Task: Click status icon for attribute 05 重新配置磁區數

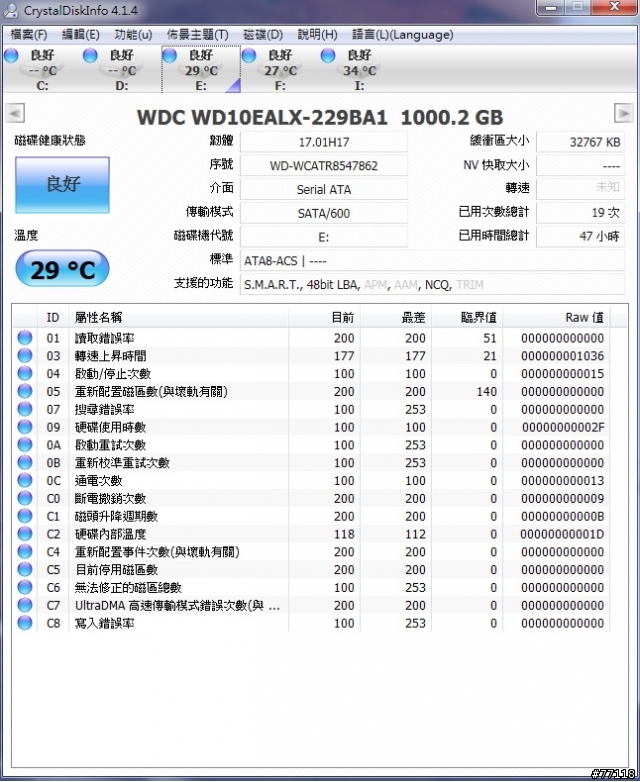Action: point(24,391)
